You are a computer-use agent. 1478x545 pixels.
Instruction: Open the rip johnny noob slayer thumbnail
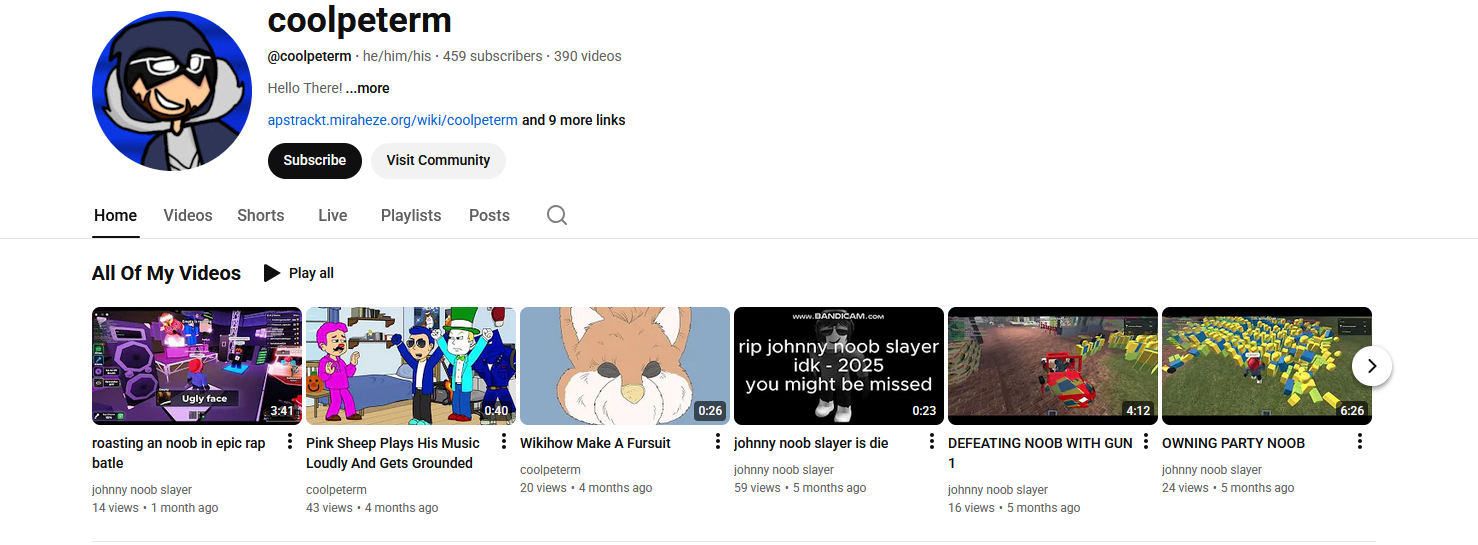pyautogui.click(x=839, y=366)
